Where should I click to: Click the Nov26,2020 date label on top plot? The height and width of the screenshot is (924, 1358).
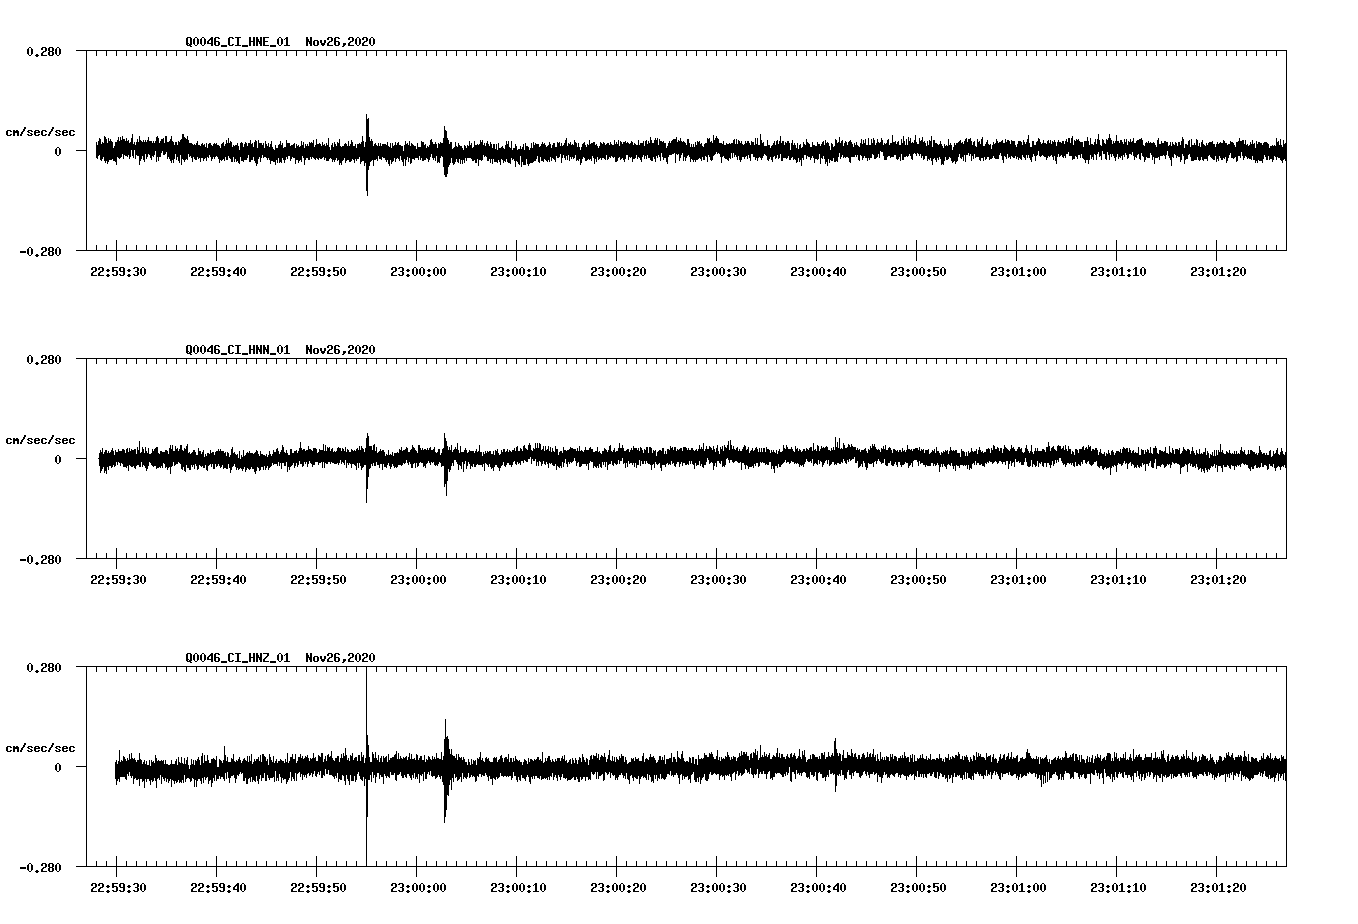(339, 42)
